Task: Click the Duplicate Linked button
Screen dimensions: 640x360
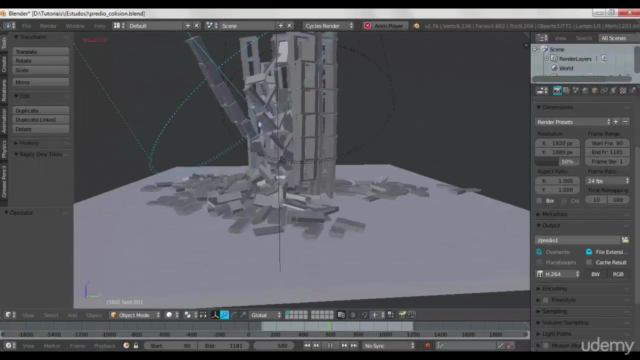Action: tap(41, 120)
